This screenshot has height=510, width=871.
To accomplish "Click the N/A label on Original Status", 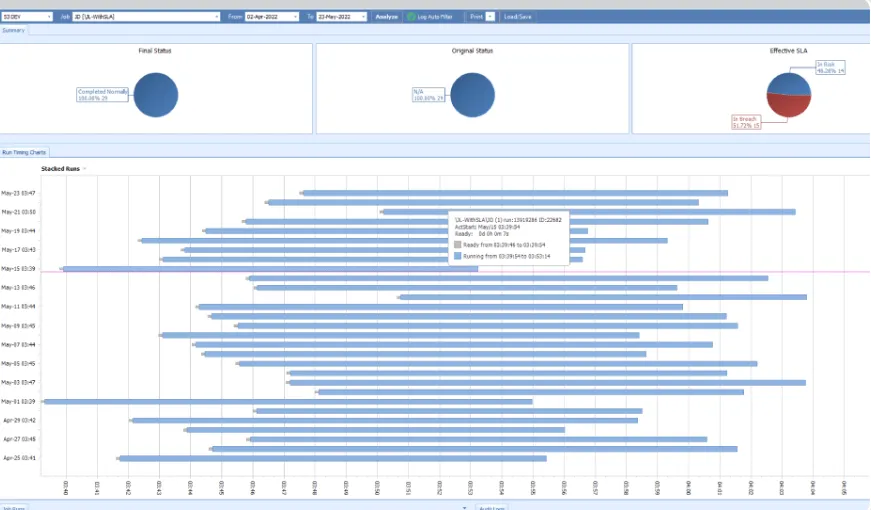I will 428,95.
